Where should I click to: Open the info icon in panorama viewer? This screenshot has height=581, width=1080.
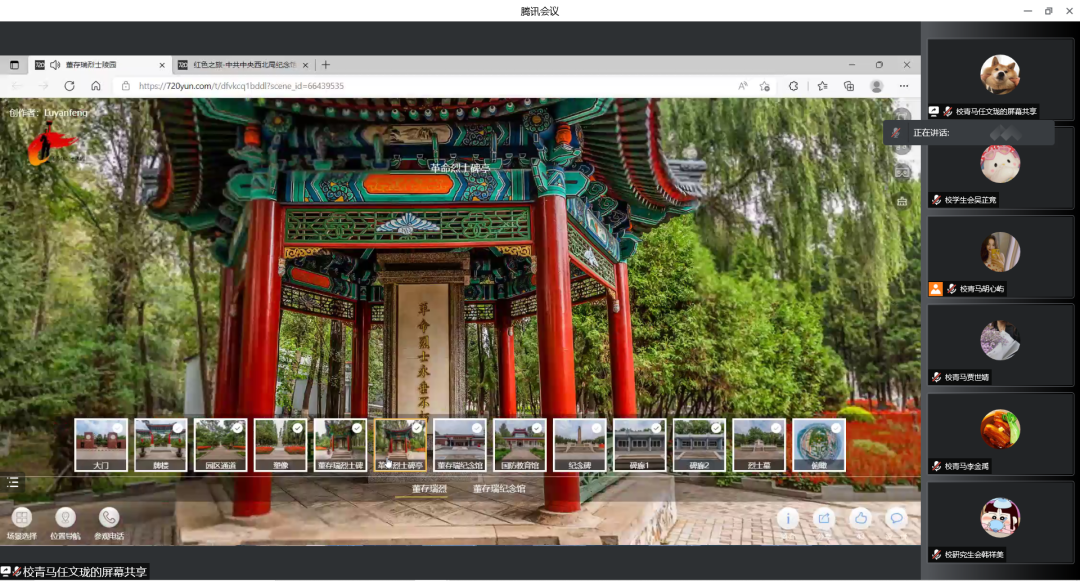tap(788, 518)
